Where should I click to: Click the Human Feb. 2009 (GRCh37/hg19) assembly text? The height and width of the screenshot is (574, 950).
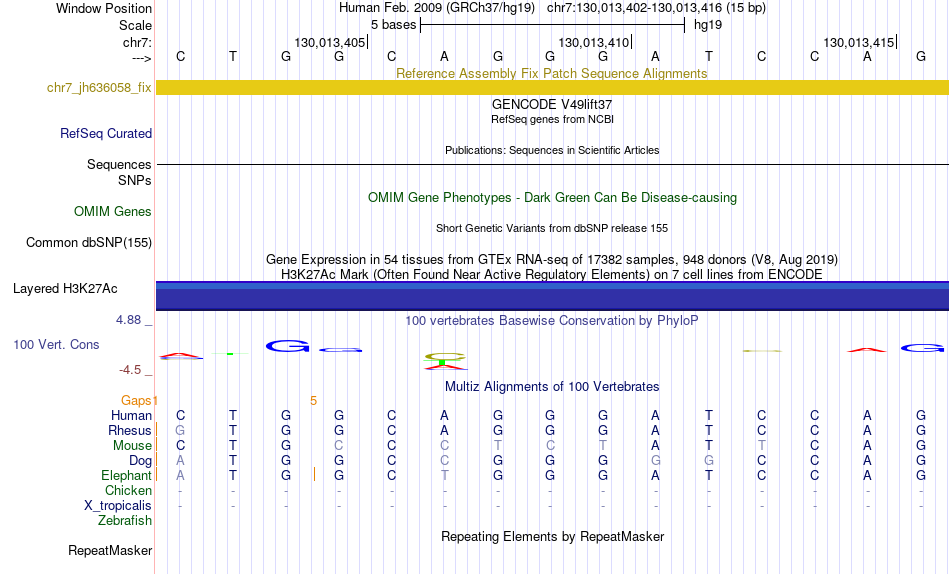point(437,8)
